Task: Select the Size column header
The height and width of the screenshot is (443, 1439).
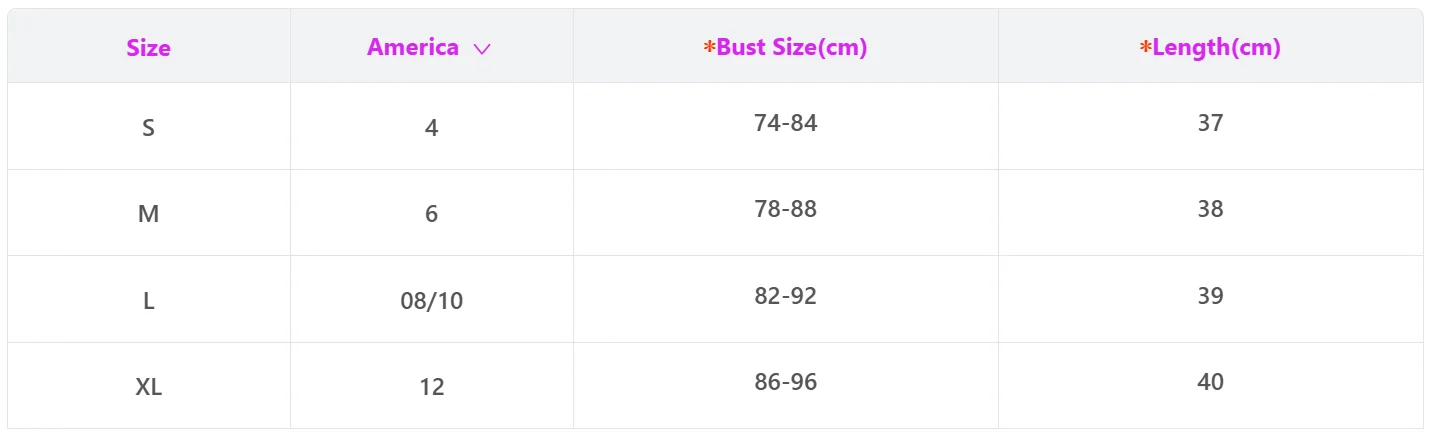Action: point(149,46)
